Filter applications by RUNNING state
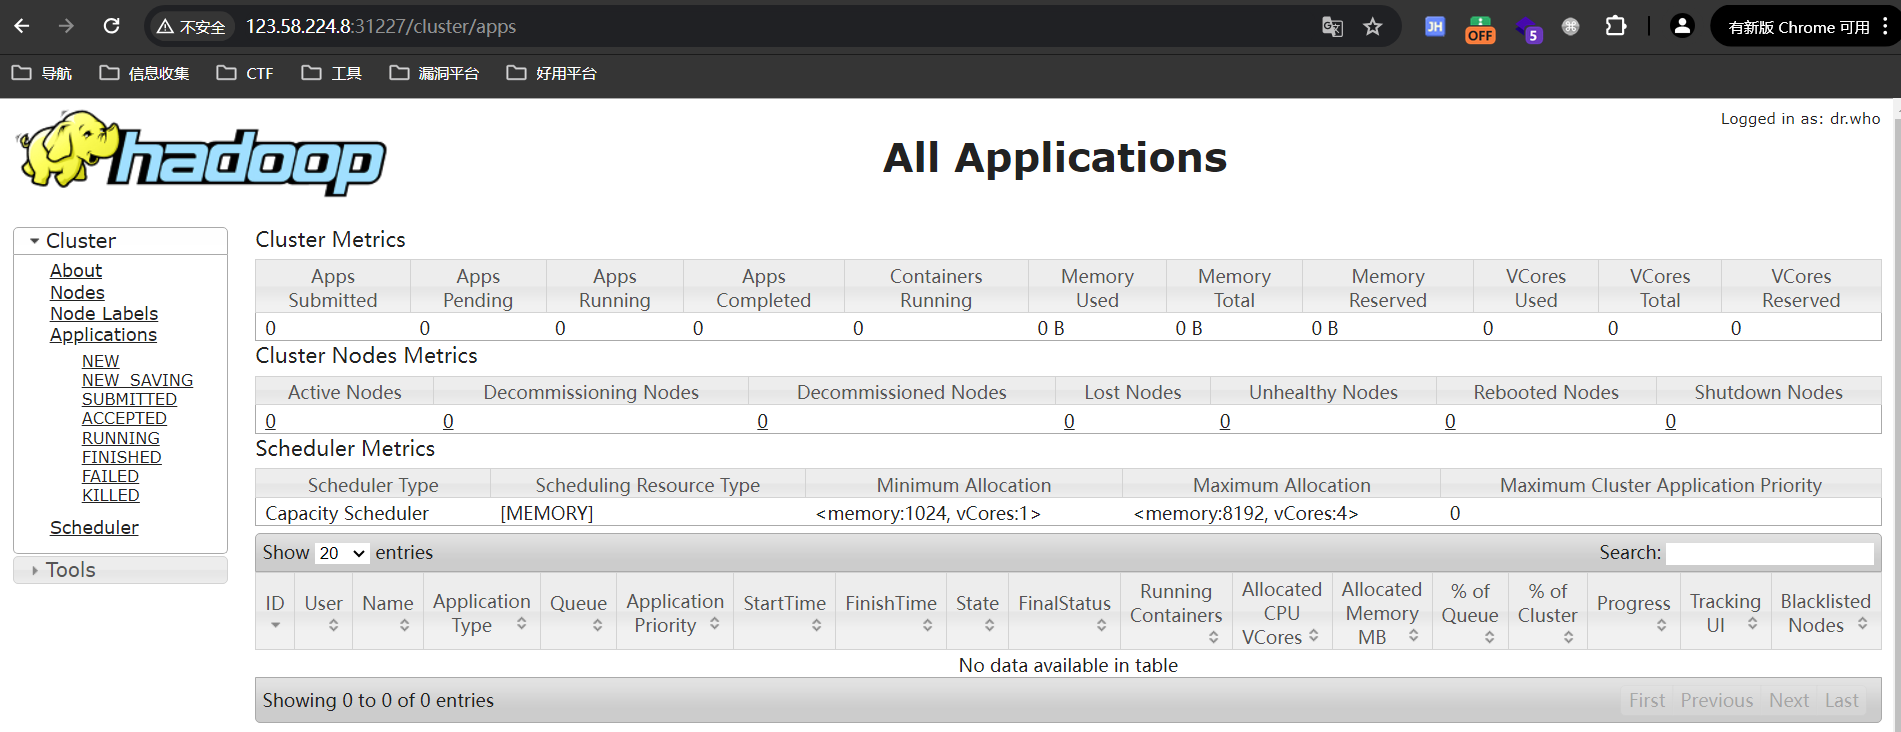1901x732 pixels. (121, 438)
